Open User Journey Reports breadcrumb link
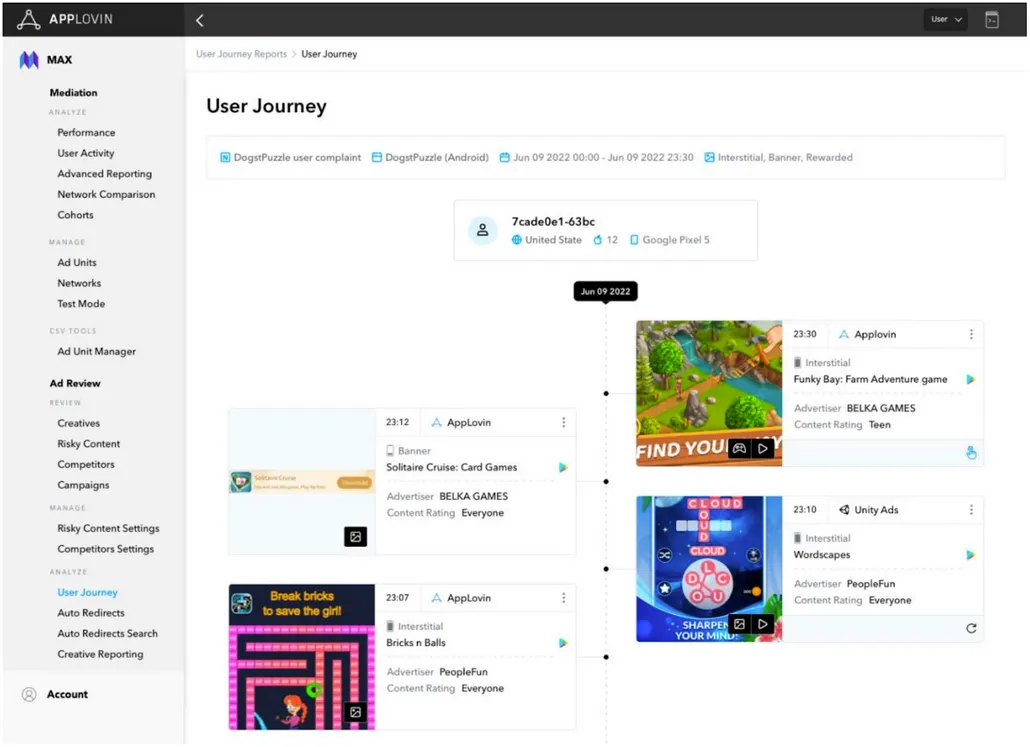Viewport: 1030px width, 747px height. point(241,54)
